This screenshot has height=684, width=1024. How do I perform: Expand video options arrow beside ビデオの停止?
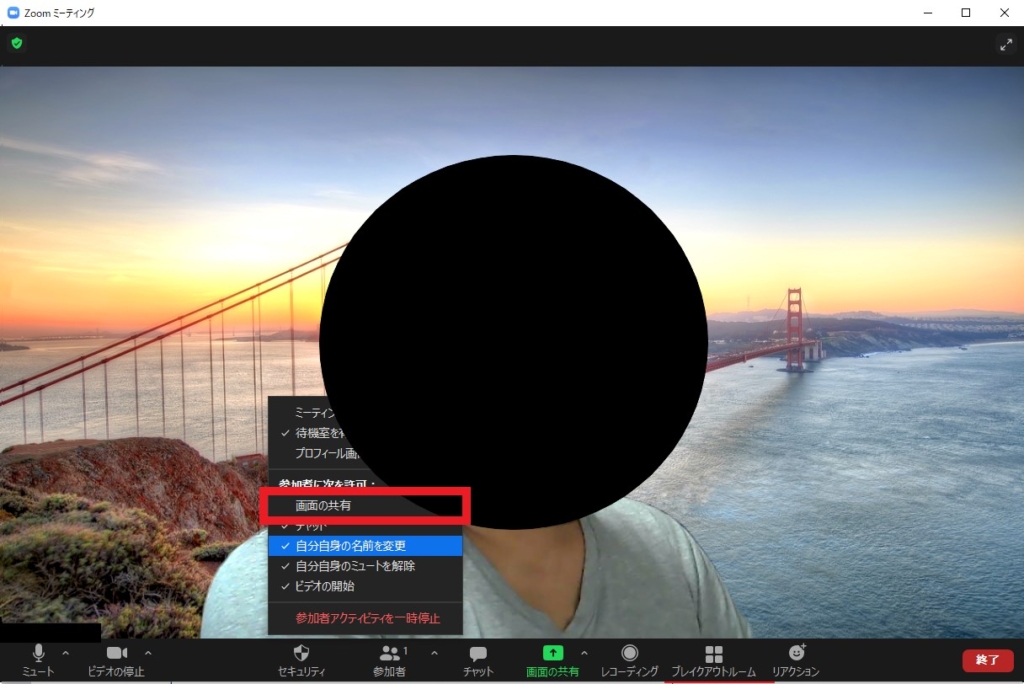pos(148,653)
